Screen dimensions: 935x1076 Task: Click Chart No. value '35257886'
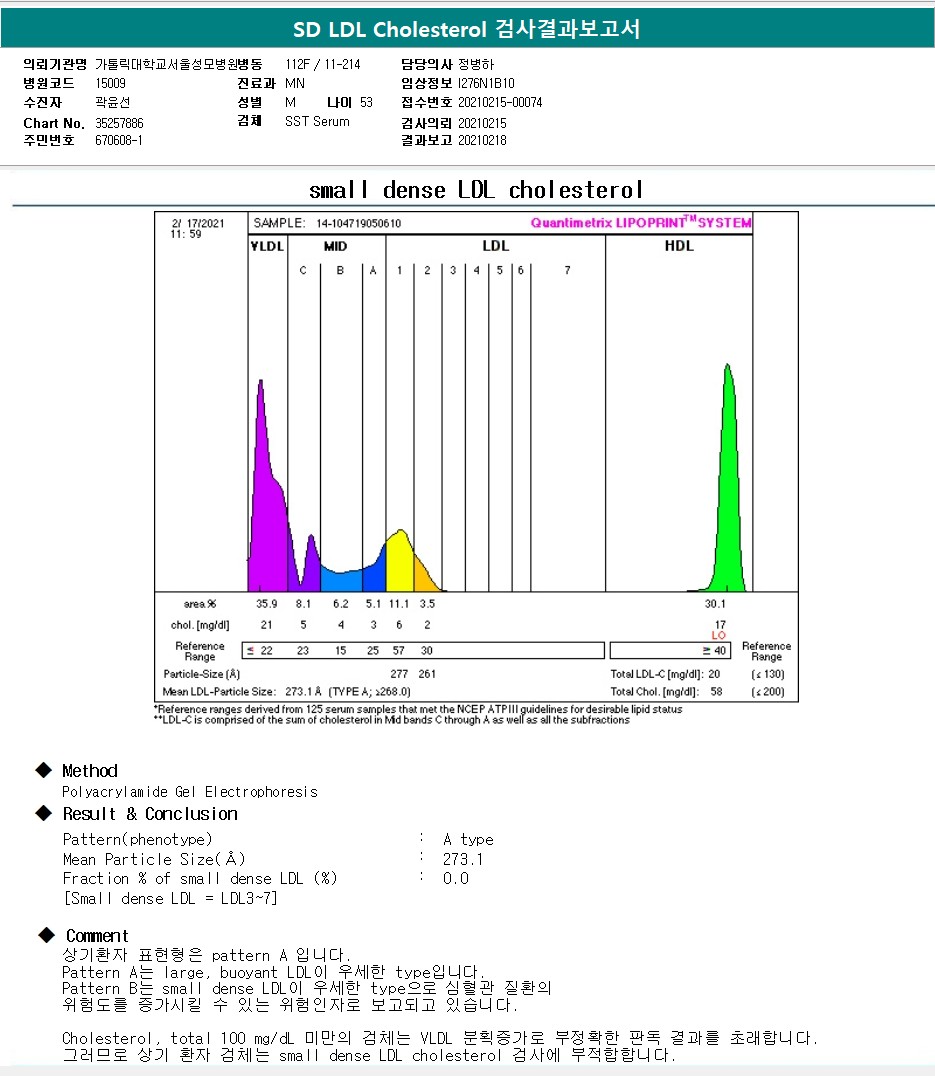119,124
